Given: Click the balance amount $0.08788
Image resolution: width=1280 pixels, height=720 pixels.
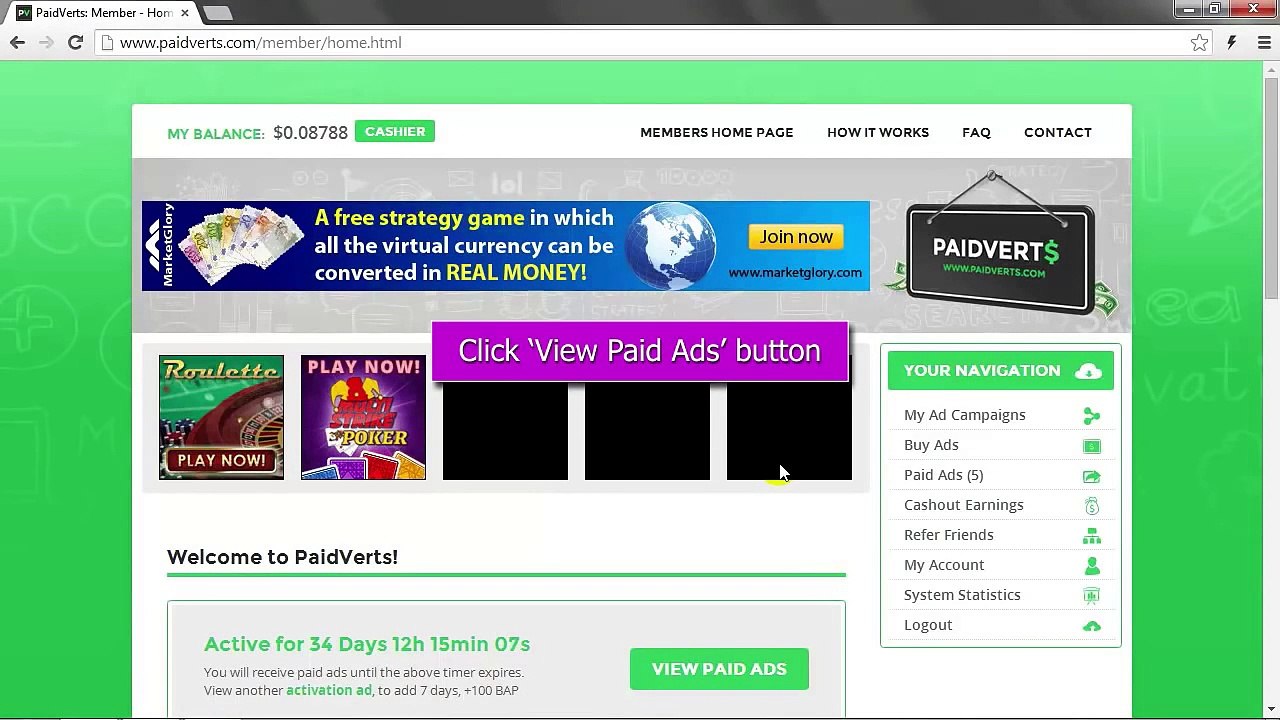Looking at the screenshot, I should tap(310, 133).
